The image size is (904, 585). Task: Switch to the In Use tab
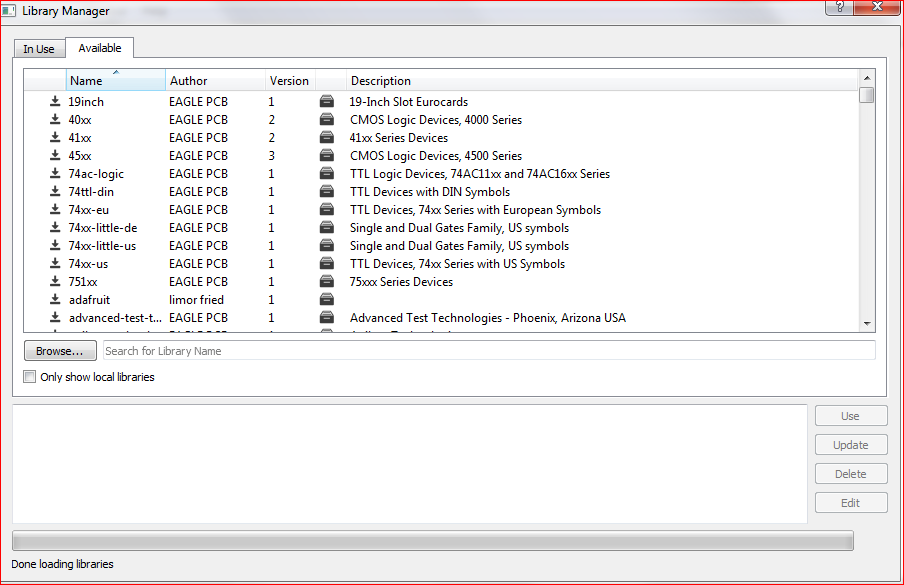pyautogui.click(x=39, y=49)
